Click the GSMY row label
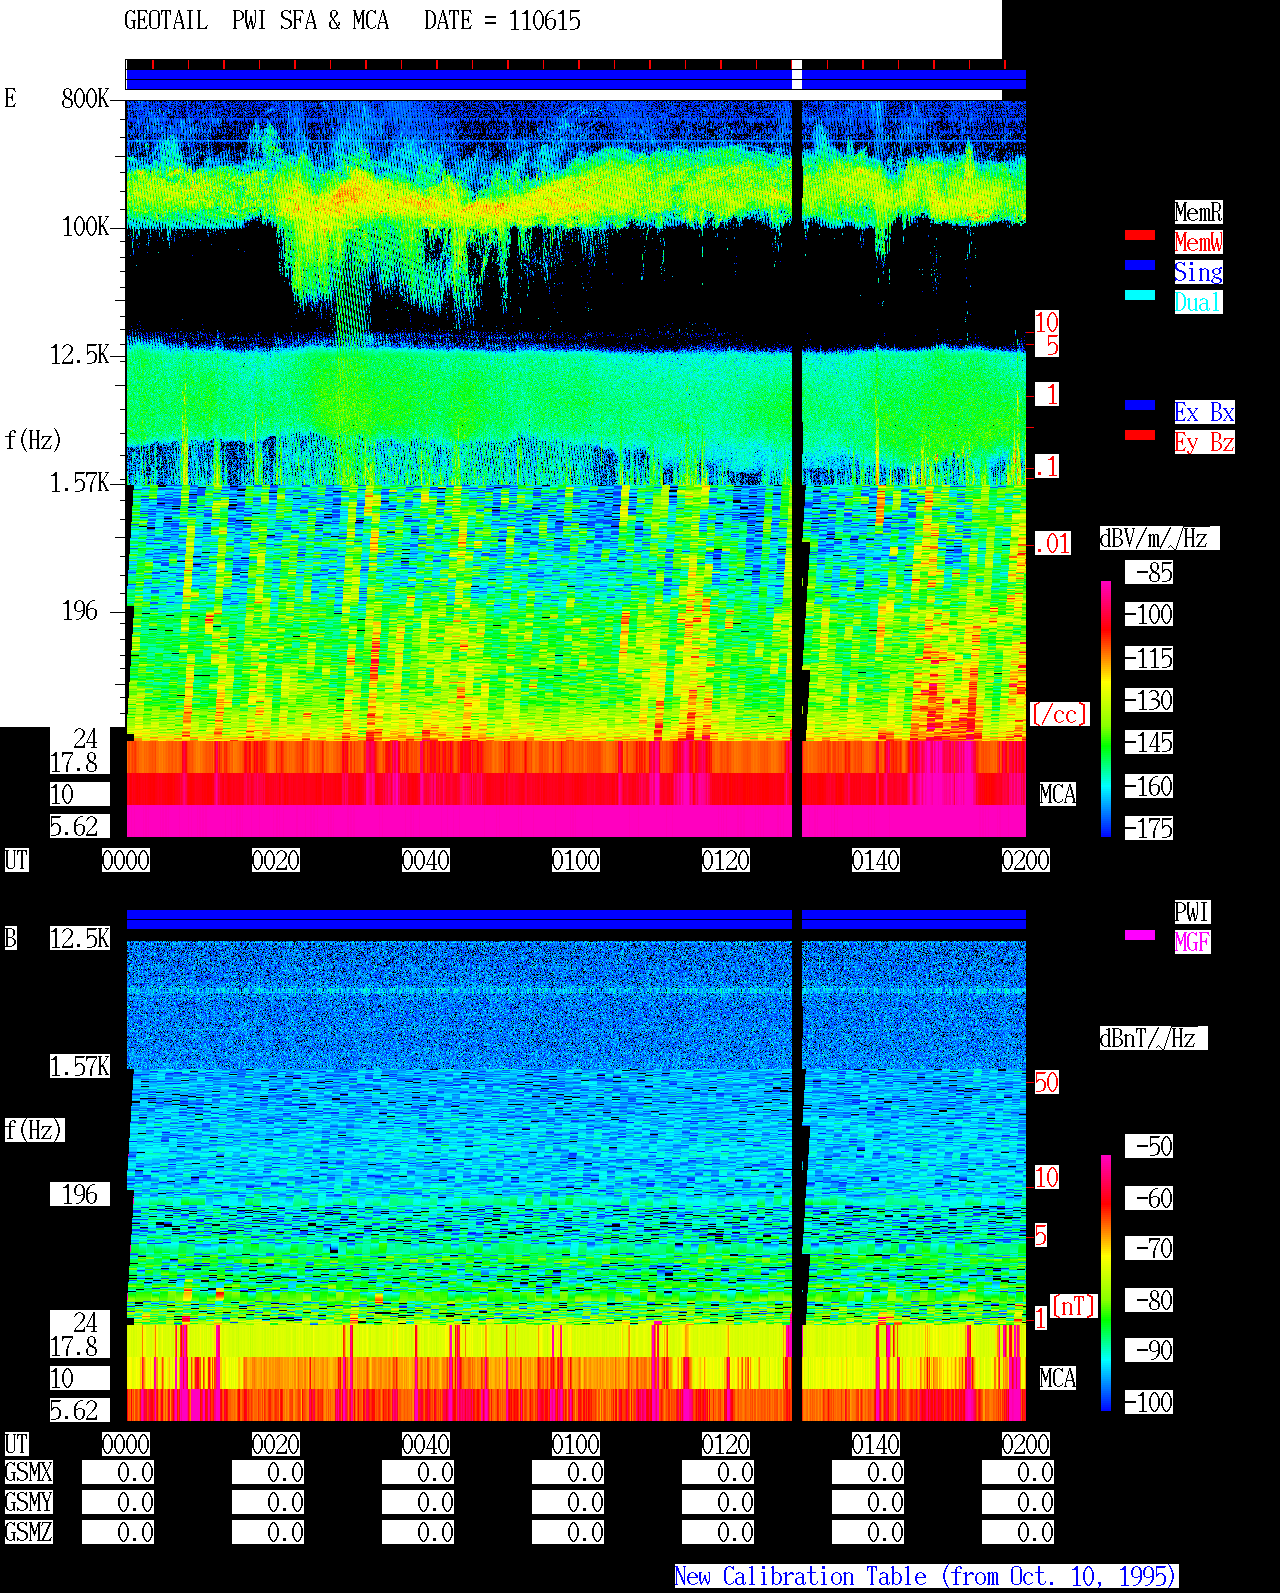Viewport: 1280px width, 1593px height. 28,1502
